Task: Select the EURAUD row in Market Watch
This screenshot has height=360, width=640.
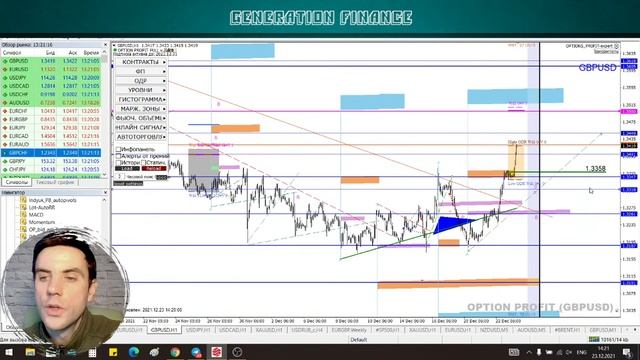Action: [51, 144]
